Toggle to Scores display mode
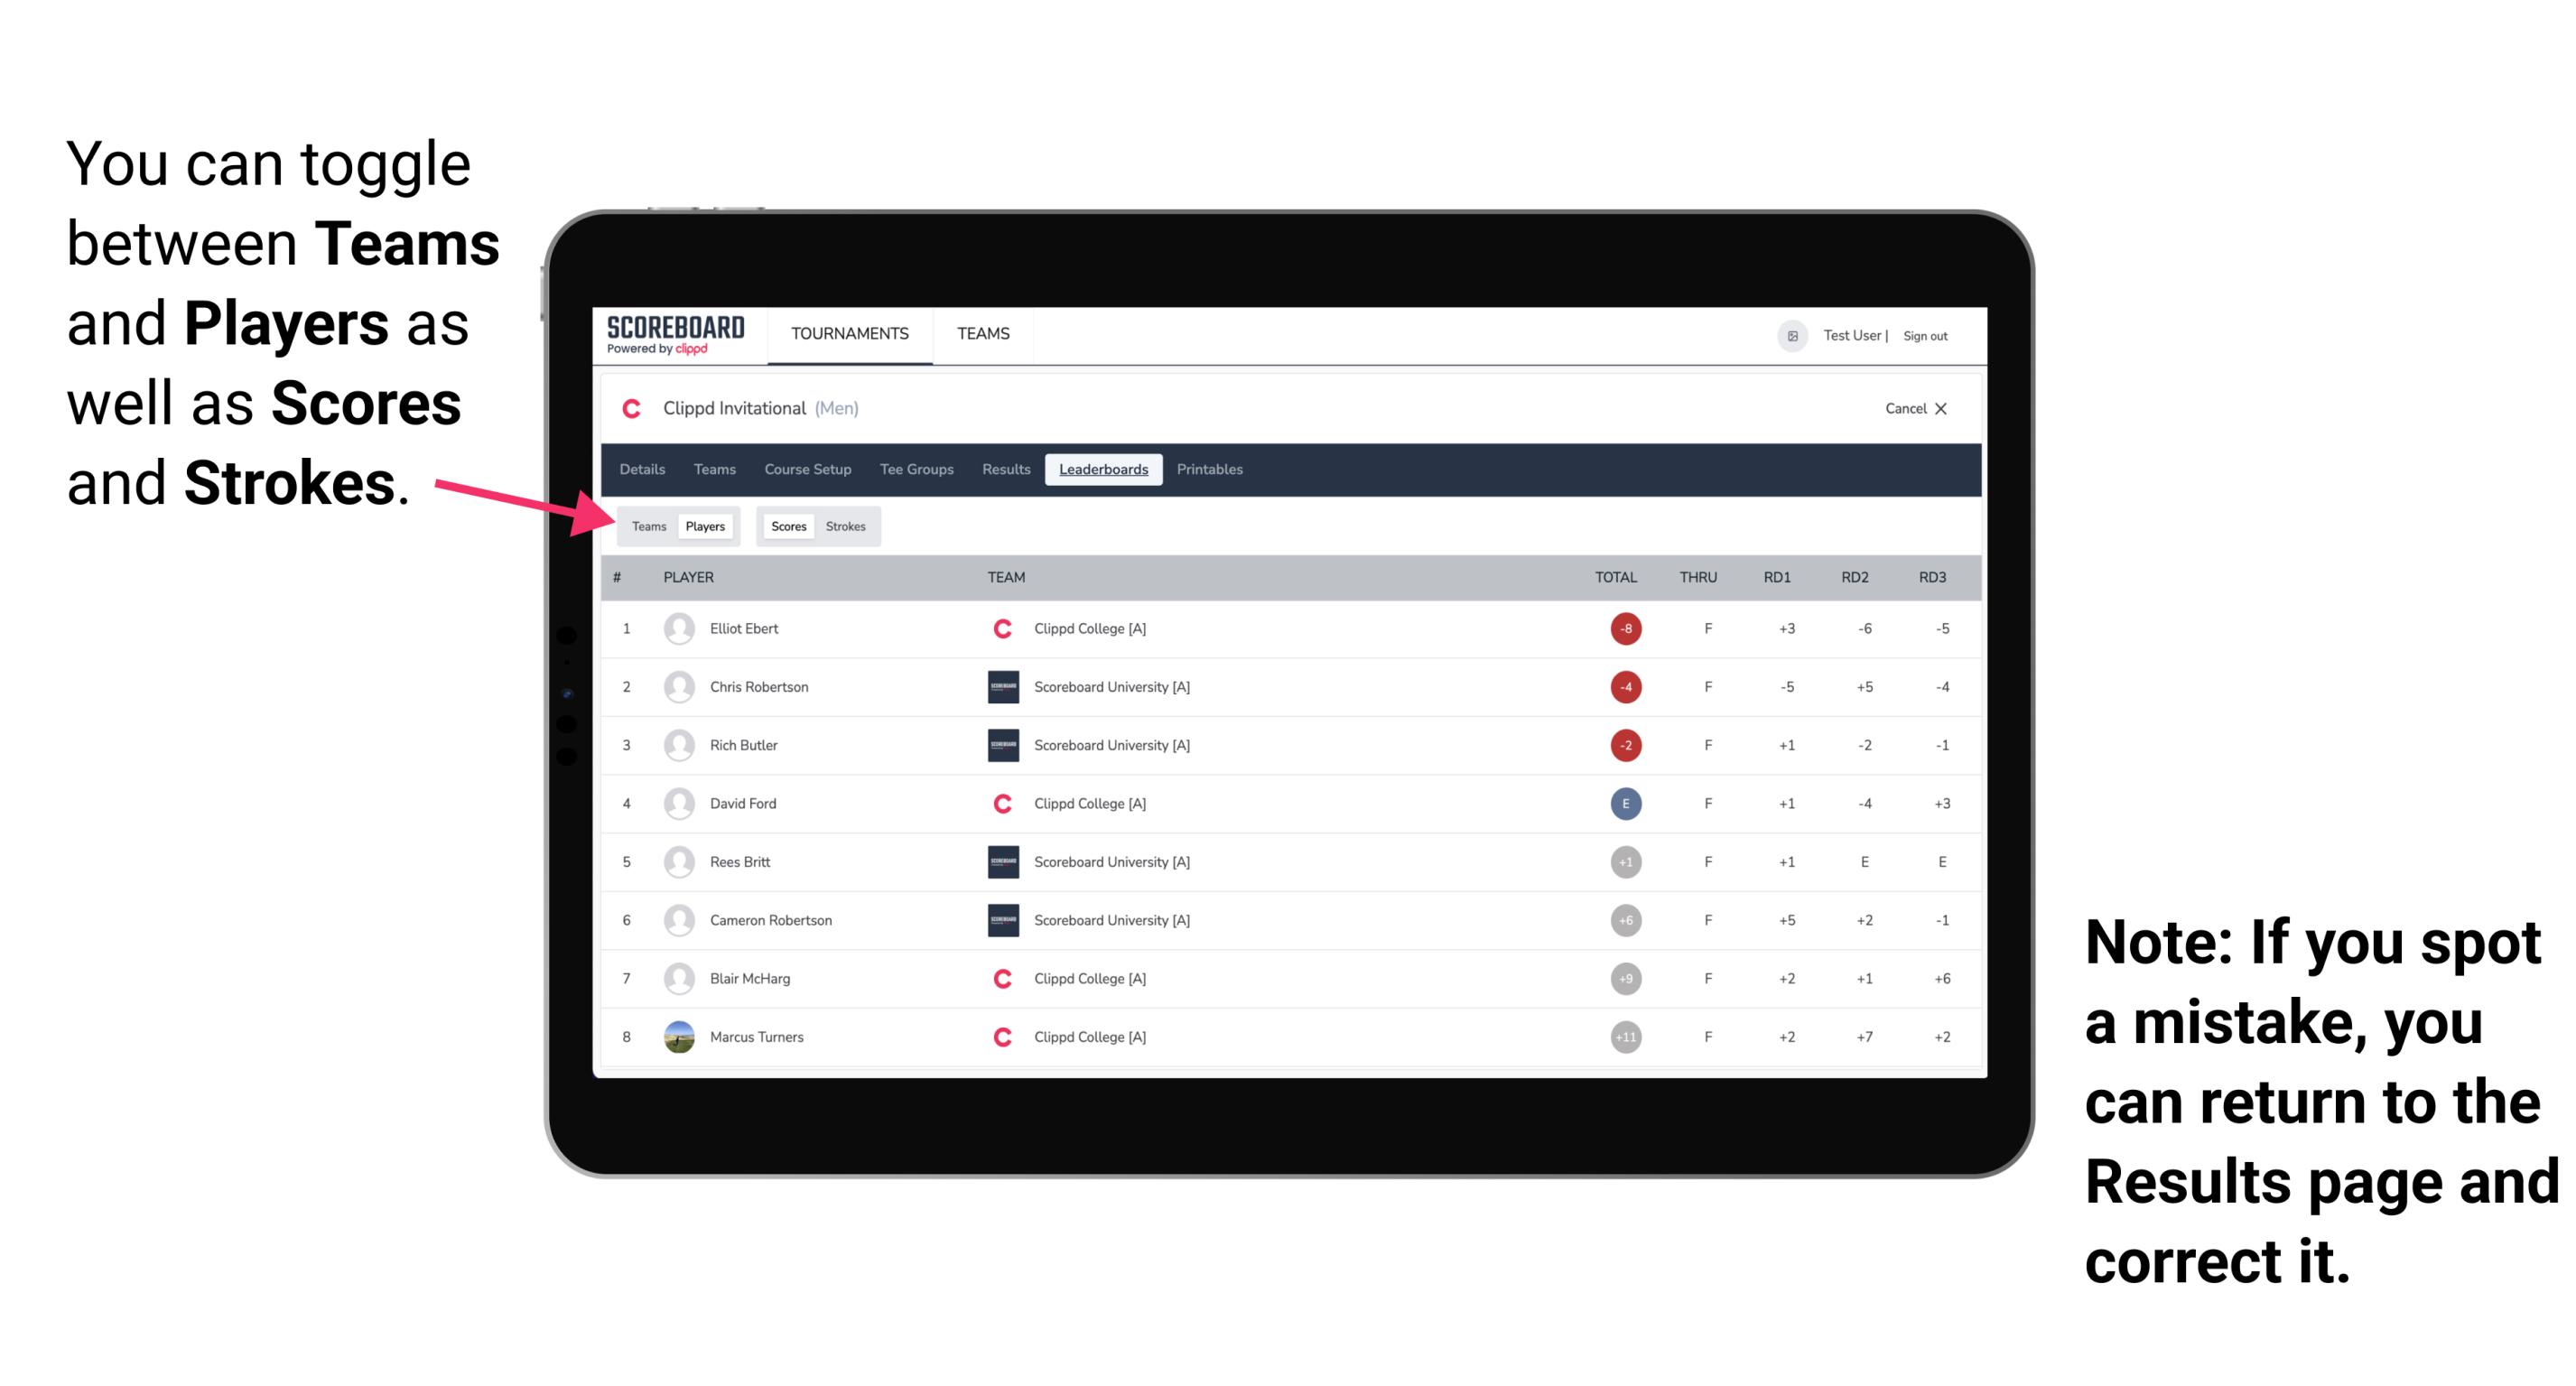 pos(788,526)
